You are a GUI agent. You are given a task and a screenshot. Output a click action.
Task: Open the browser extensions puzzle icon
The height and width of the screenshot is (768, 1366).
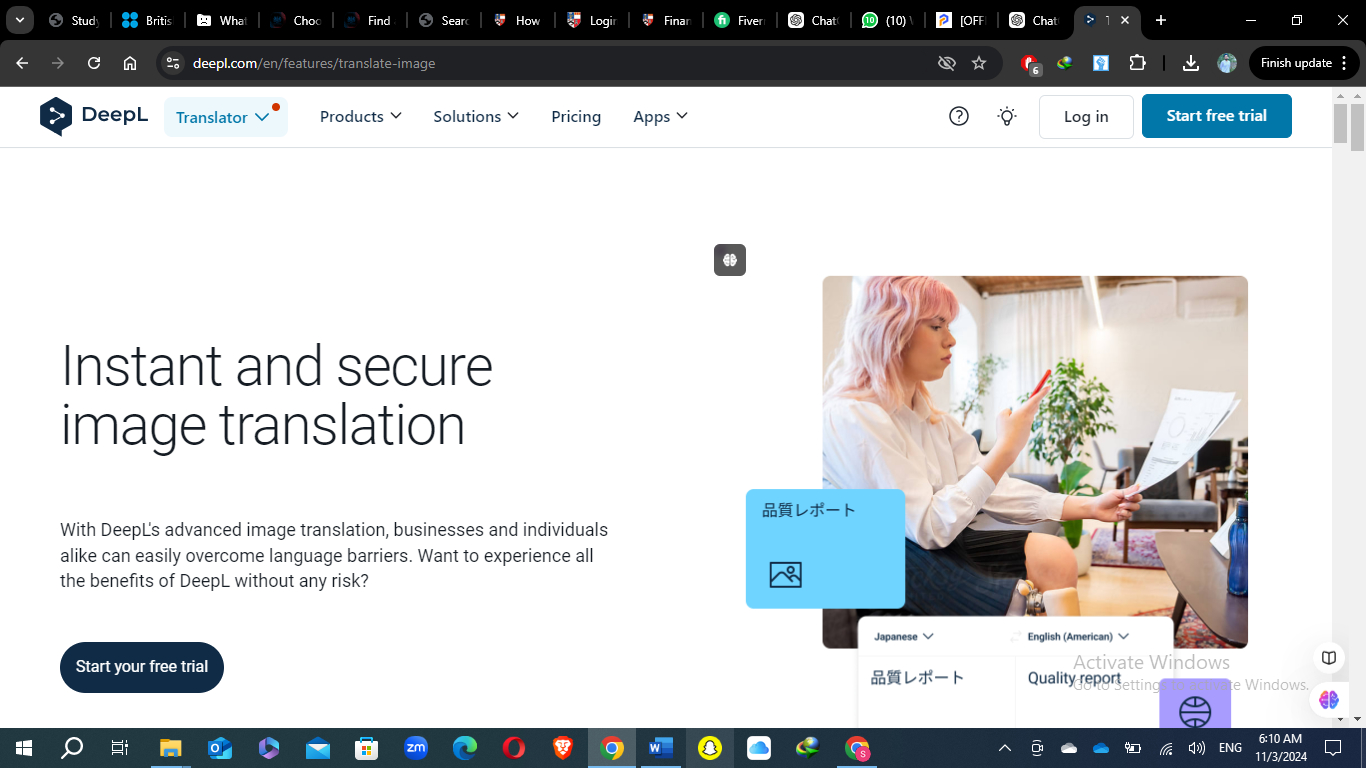click(x=1137, y=63)
